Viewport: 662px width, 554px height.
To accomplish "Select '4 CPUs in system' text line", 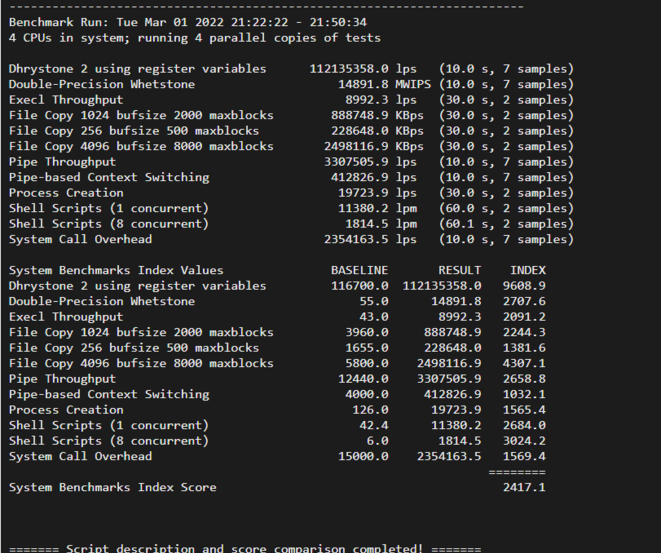I will click(195, 38).
